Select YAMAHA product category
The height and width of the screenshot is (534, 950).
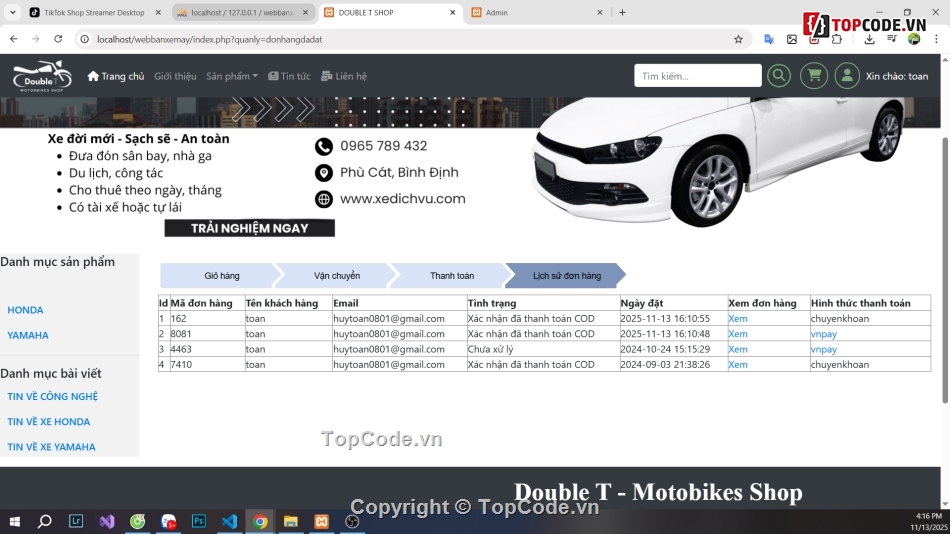pos(28,335)
